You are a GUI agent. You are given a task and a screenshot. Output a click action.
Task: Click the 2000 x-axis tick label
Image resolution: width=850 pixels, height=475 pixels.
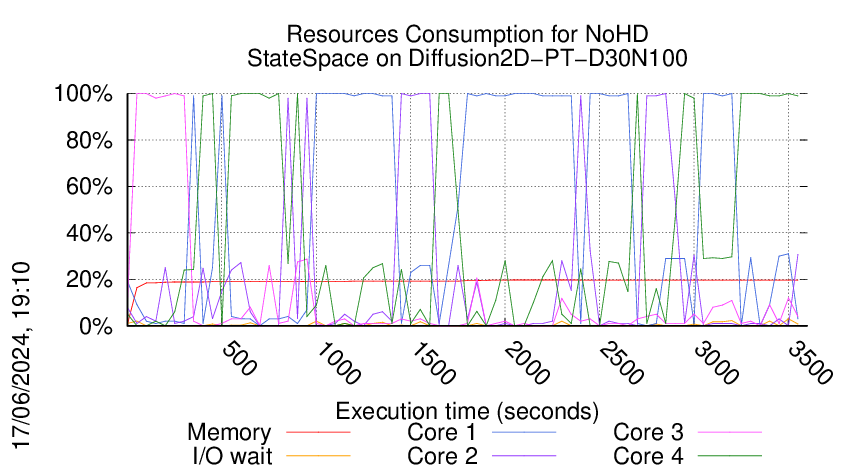[x=527, y=363]
